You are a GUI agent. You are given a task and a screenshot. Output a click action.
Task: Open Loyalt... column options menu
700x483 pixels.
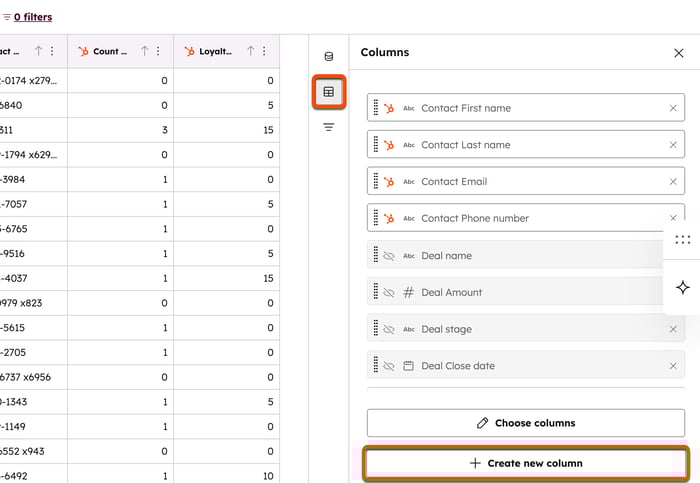click(x=264, y=51)
